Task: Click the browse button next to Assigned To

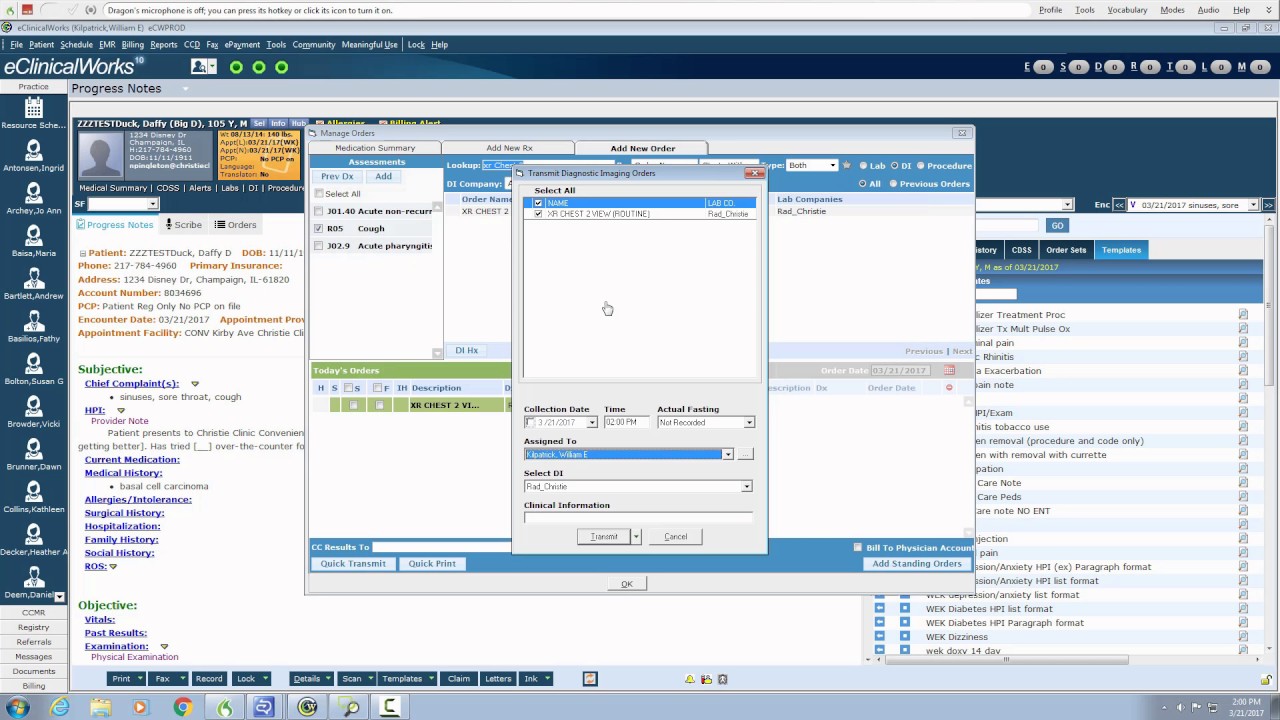Action: point(745,455)
